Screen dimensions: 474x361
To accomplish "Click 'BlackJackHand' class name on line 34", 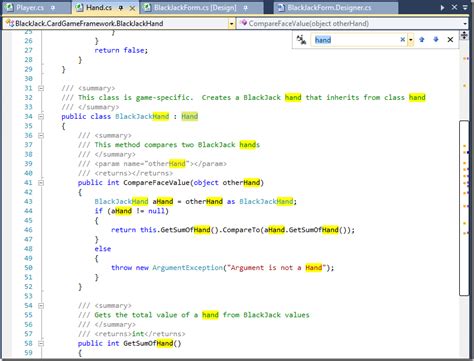I will click(x=142, y=116).
